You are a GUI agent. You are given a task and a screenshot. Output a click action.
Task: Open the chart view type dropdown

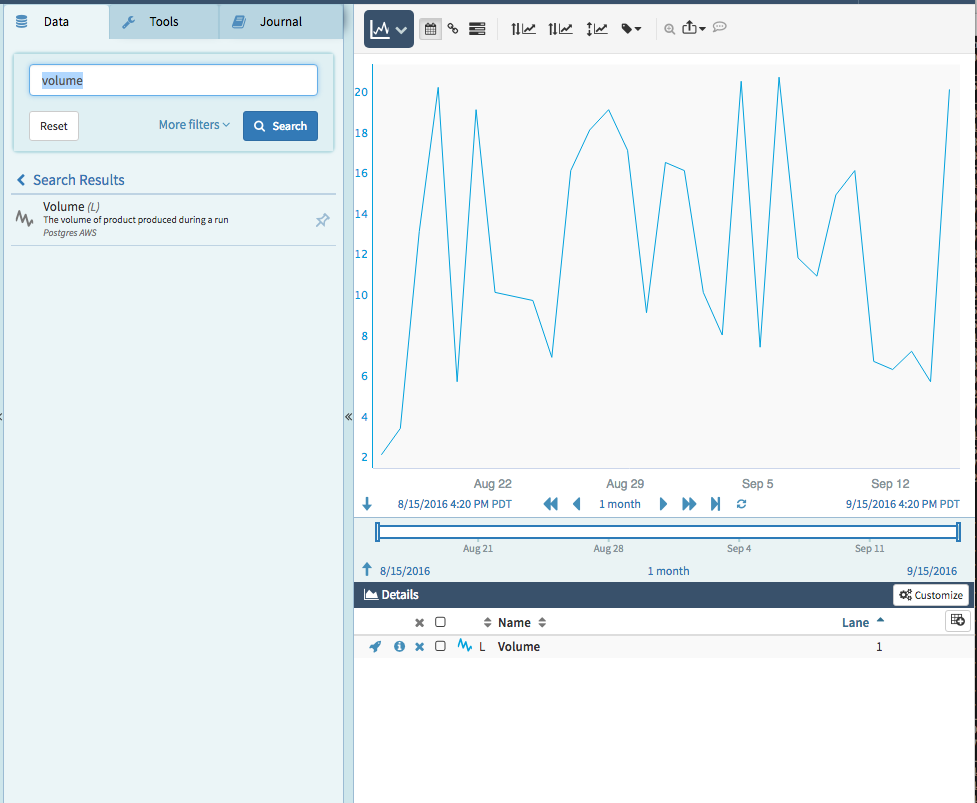388,30
